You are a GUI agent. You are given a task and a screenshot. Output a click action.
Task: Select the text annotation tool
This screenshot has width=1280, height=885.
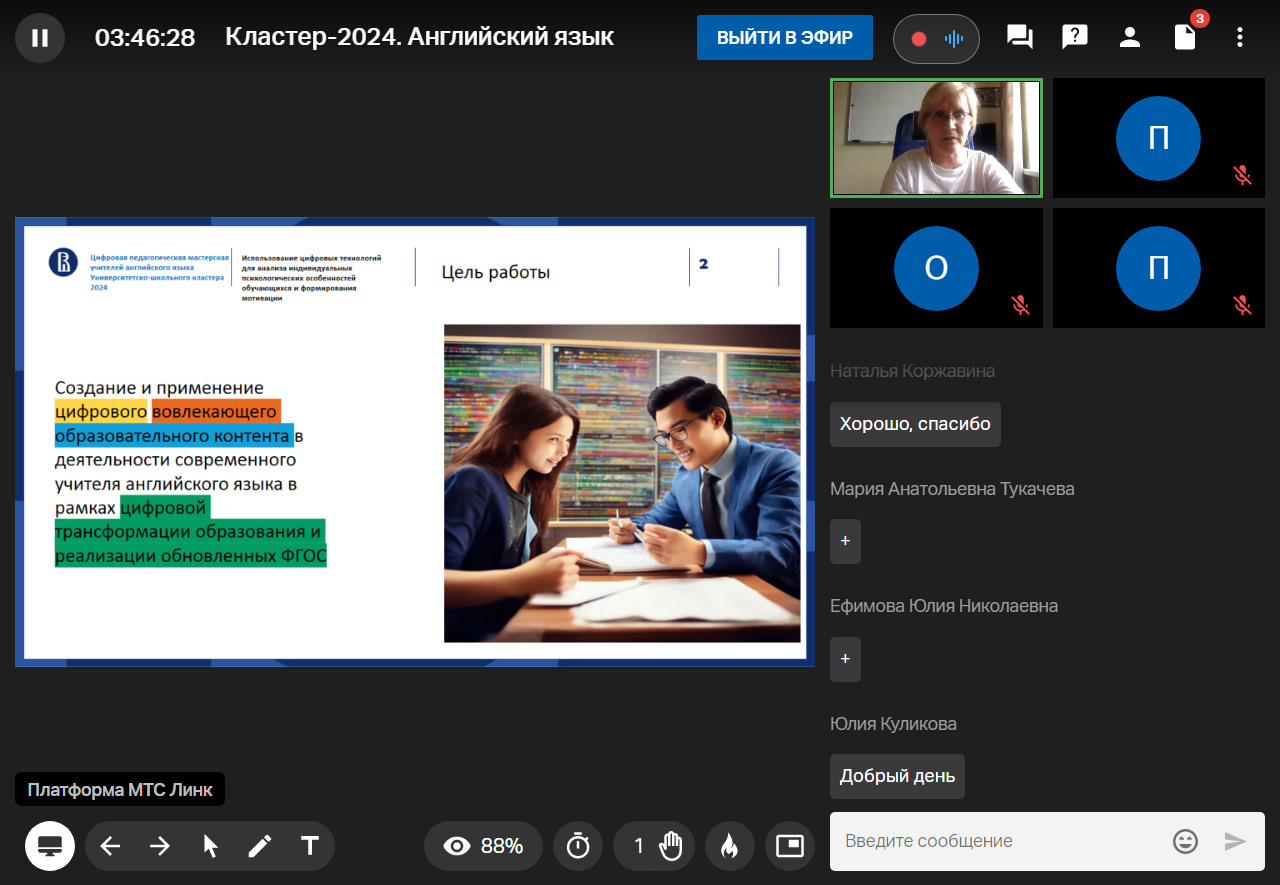coord(310,846)
